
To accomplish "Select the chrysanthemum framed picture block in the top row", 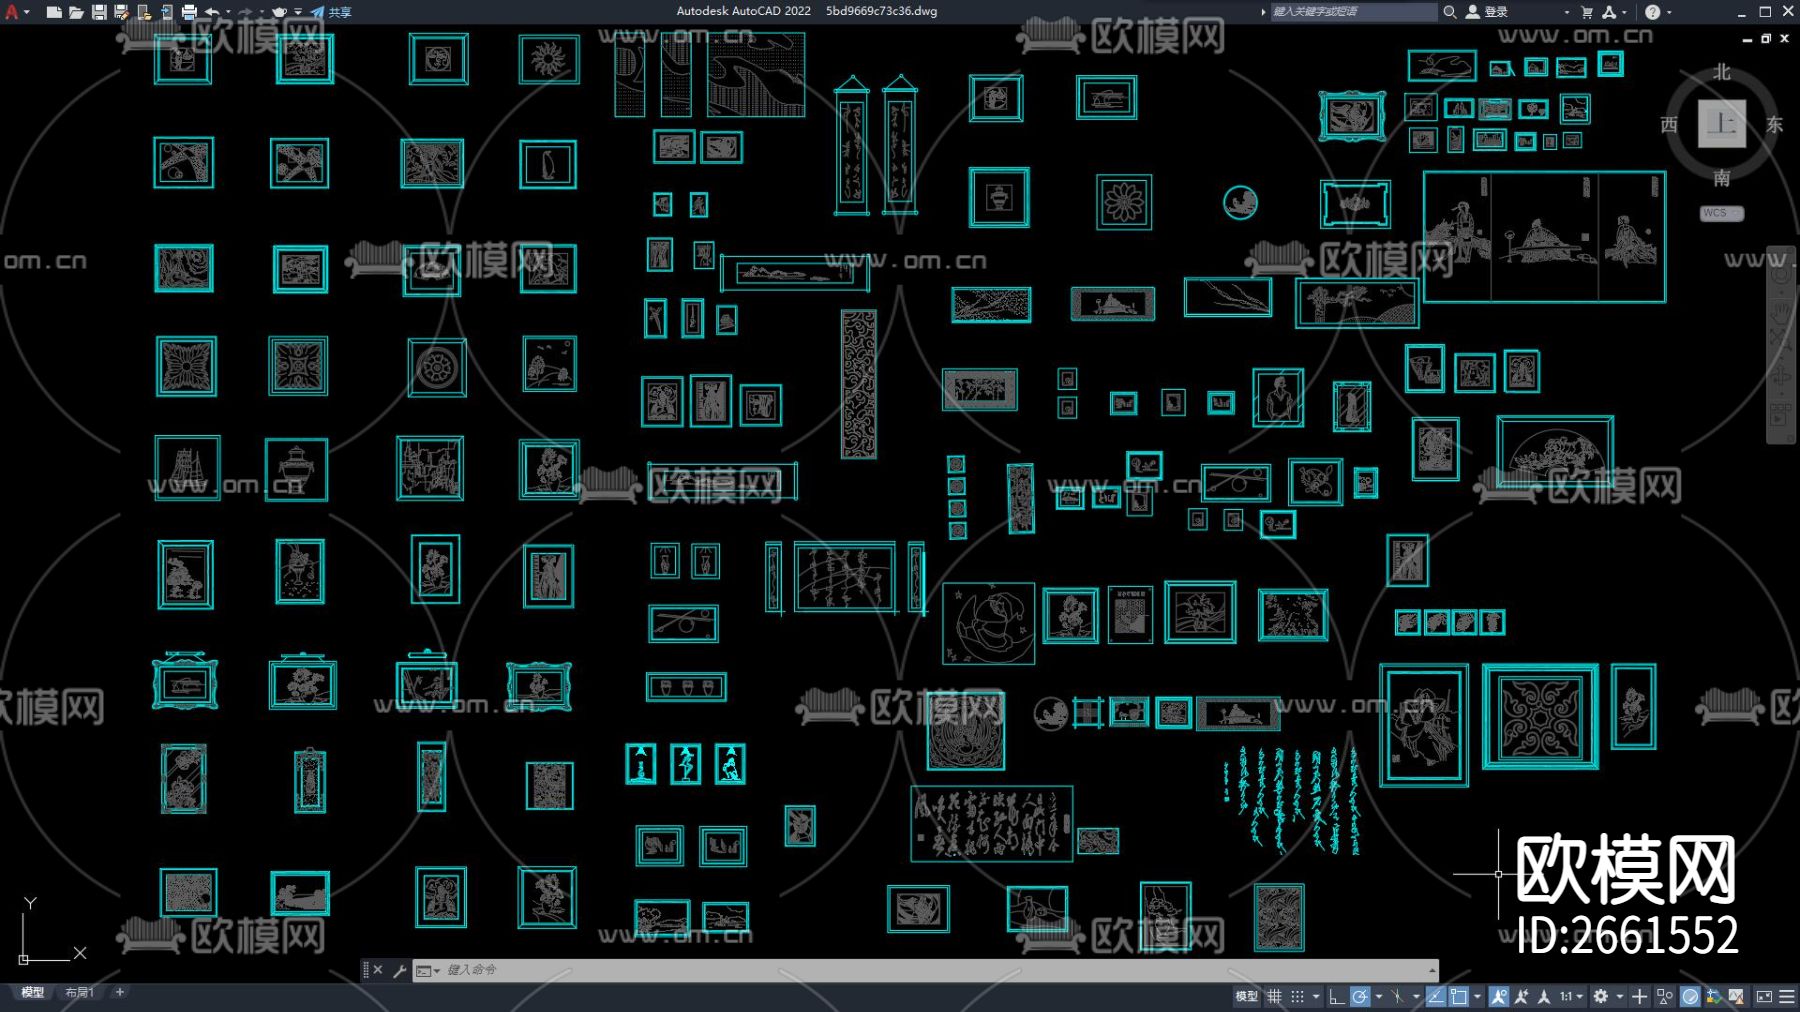I will 549,60.
